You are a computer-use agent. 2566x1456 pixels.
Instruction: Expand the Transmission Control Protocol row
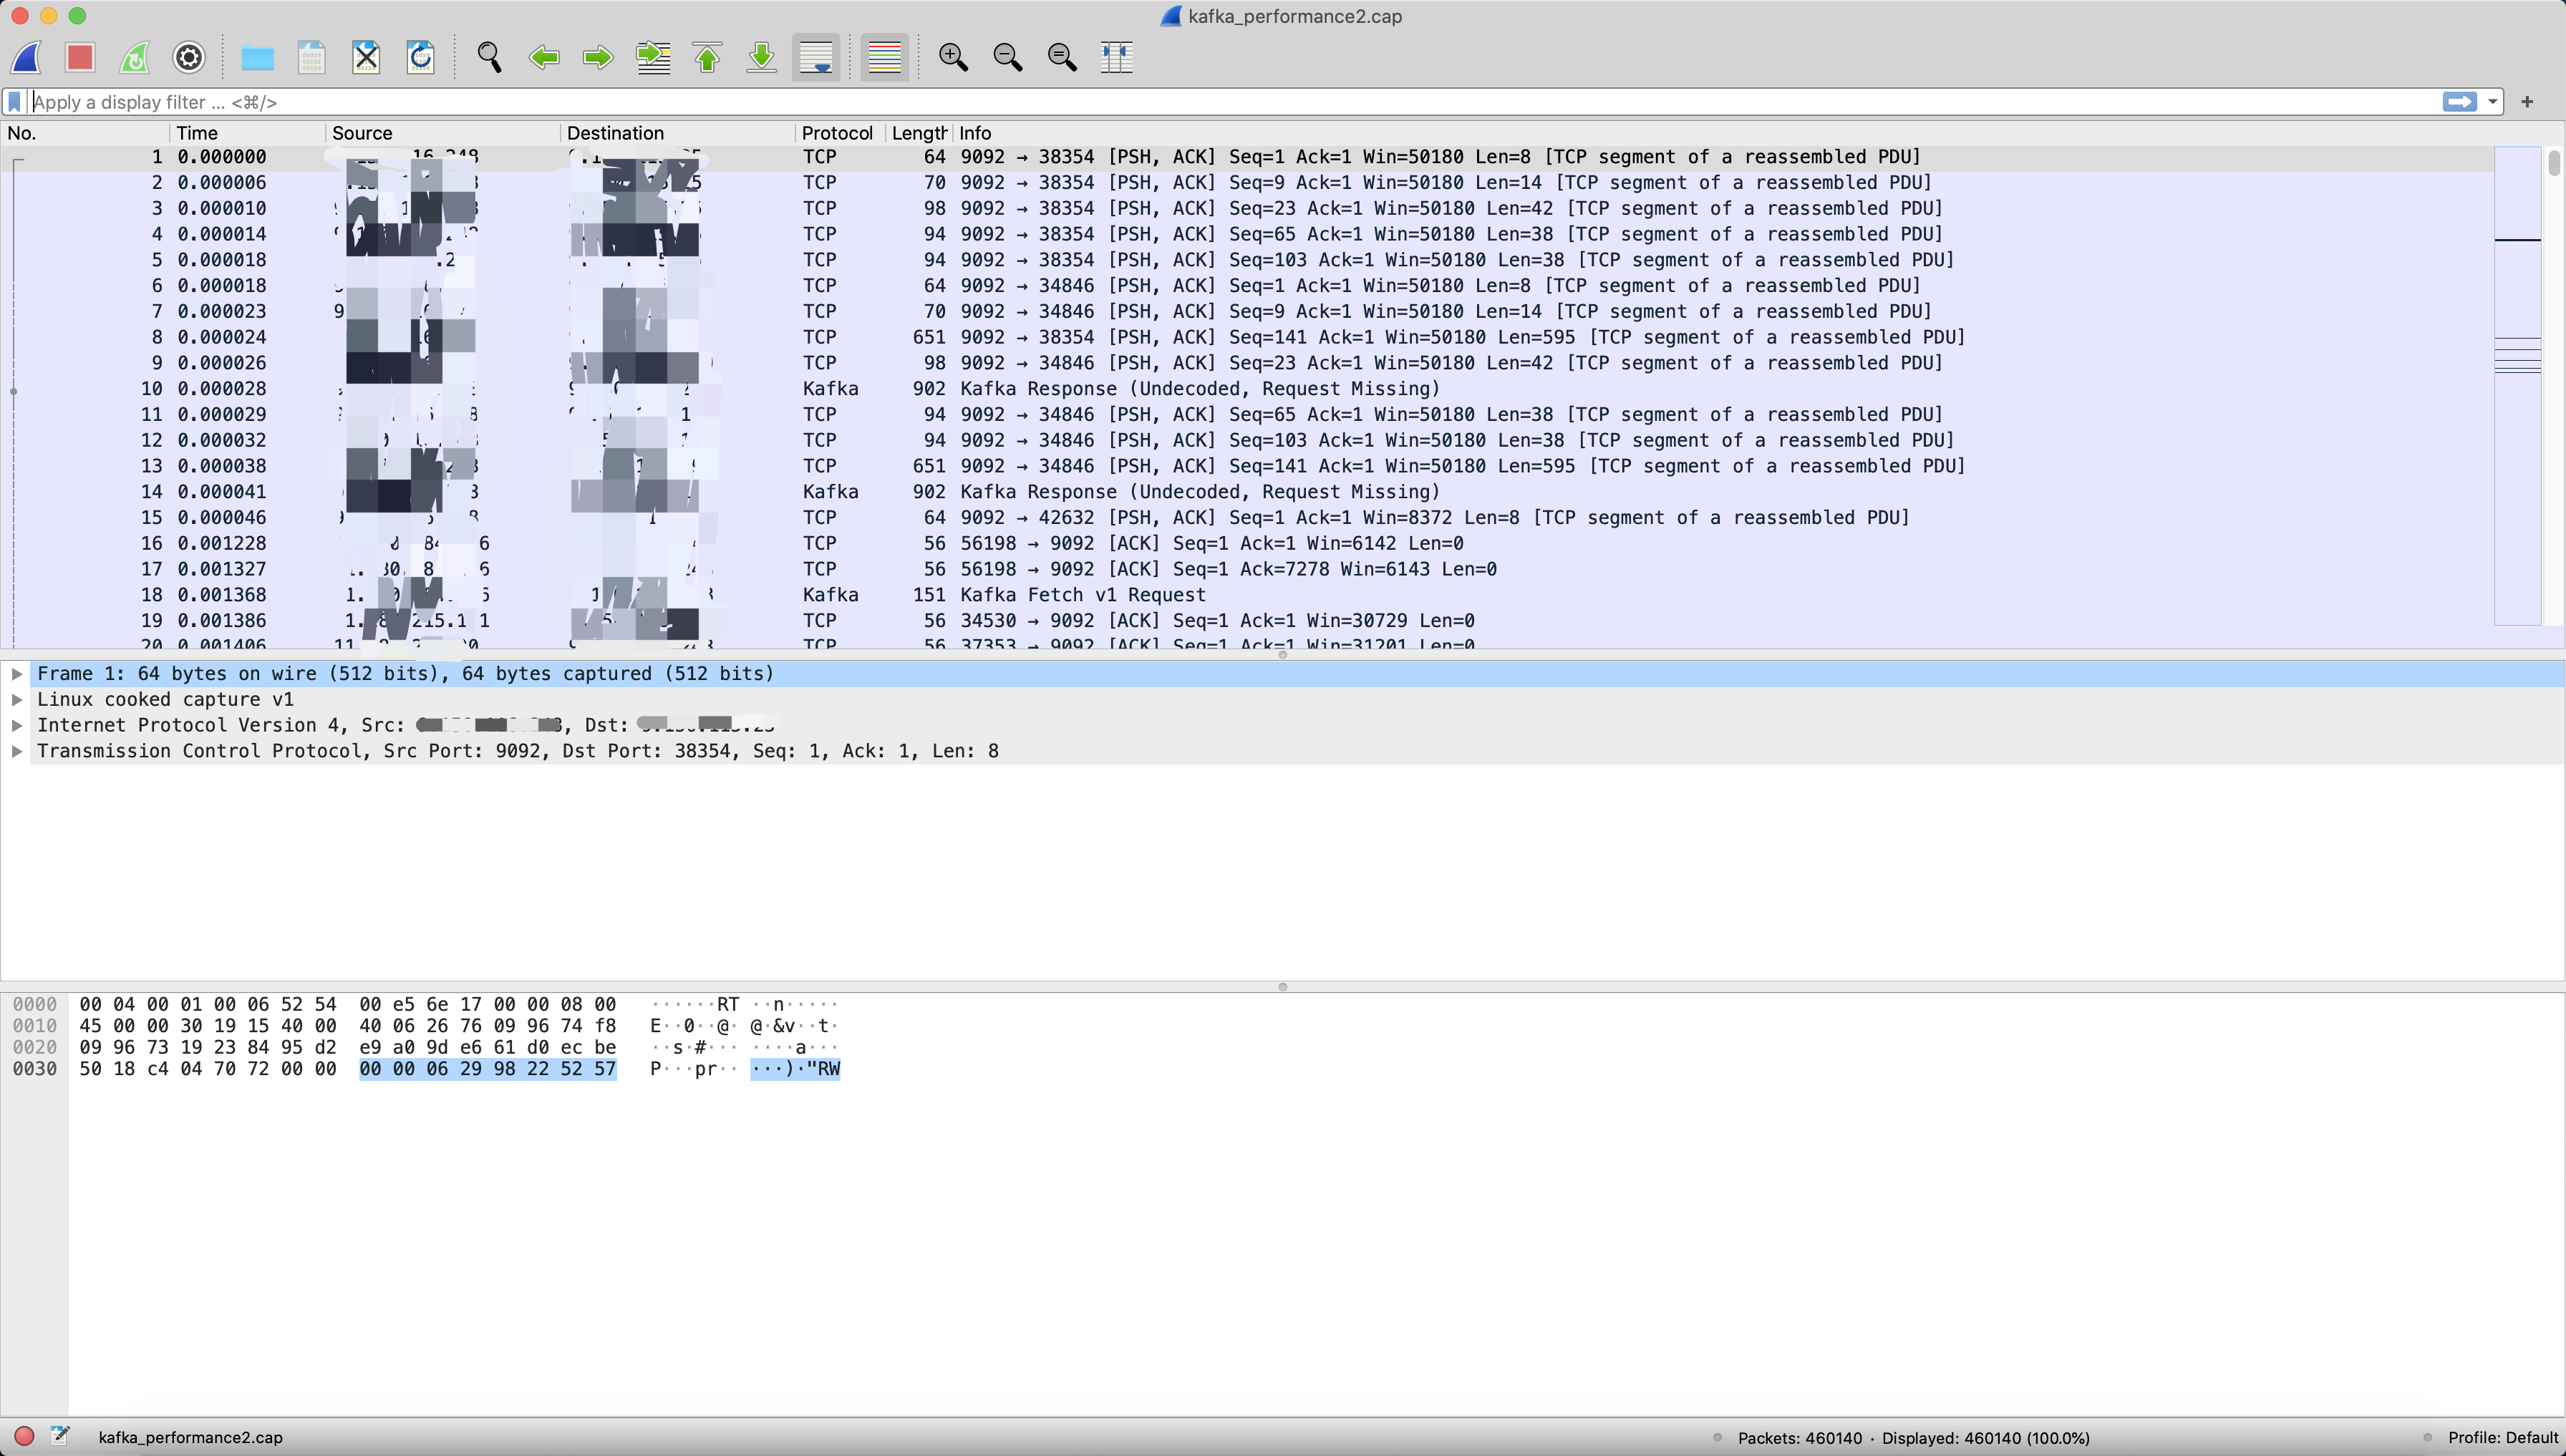click(17, 751)
